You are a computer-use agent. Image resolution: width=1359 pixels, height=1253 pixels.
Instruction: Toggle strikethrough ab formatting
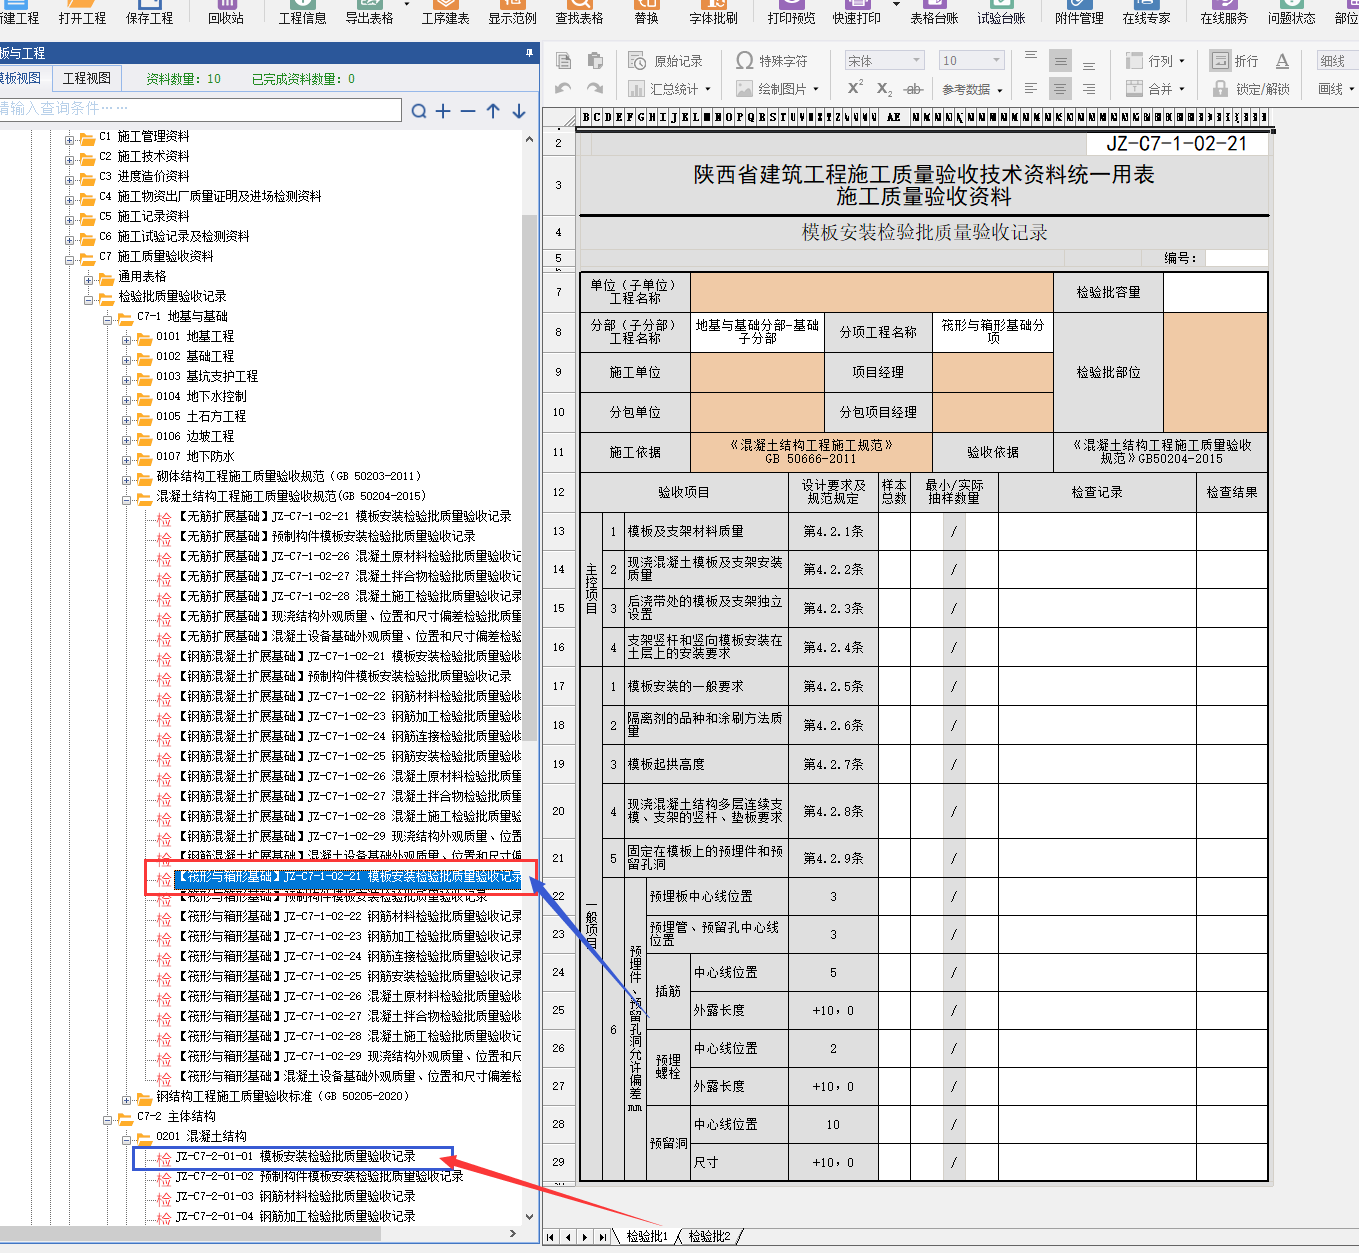(x=913, y=89)
